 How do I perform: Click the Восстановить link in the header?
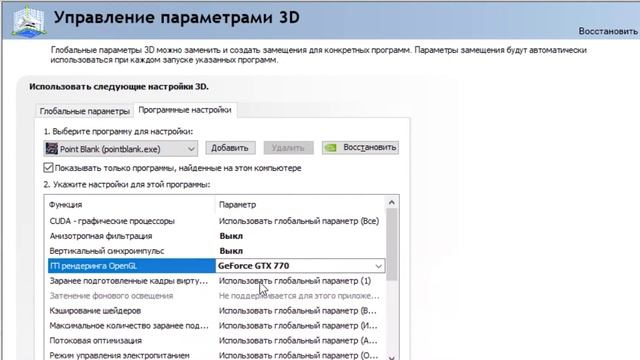pyautogui.click(x=608, y=31)
